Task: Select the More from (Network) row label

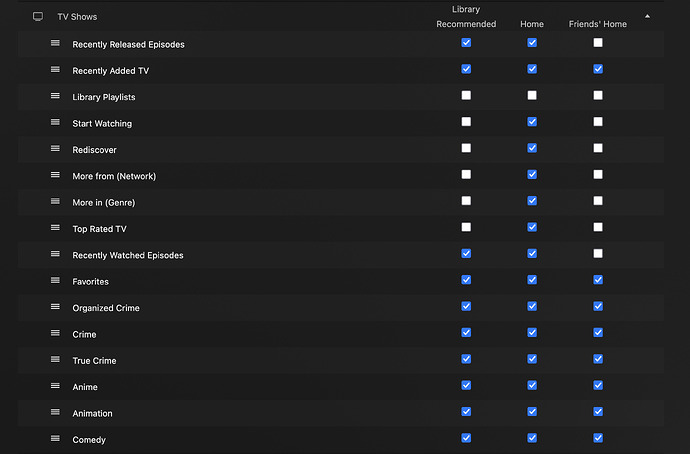Action: [114, 176]
